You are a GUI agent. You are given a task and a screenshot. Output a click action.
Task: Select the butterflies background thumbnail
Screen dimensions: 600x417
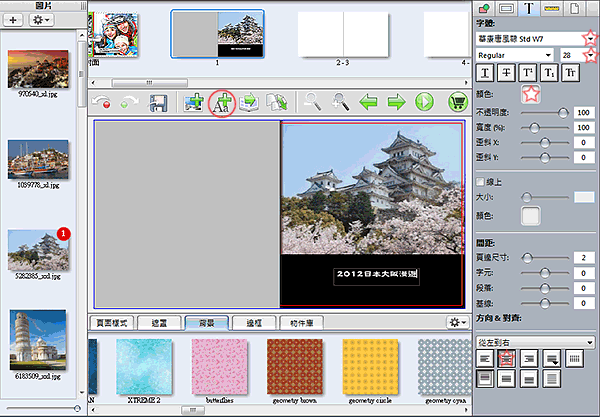tap(219, 367)
